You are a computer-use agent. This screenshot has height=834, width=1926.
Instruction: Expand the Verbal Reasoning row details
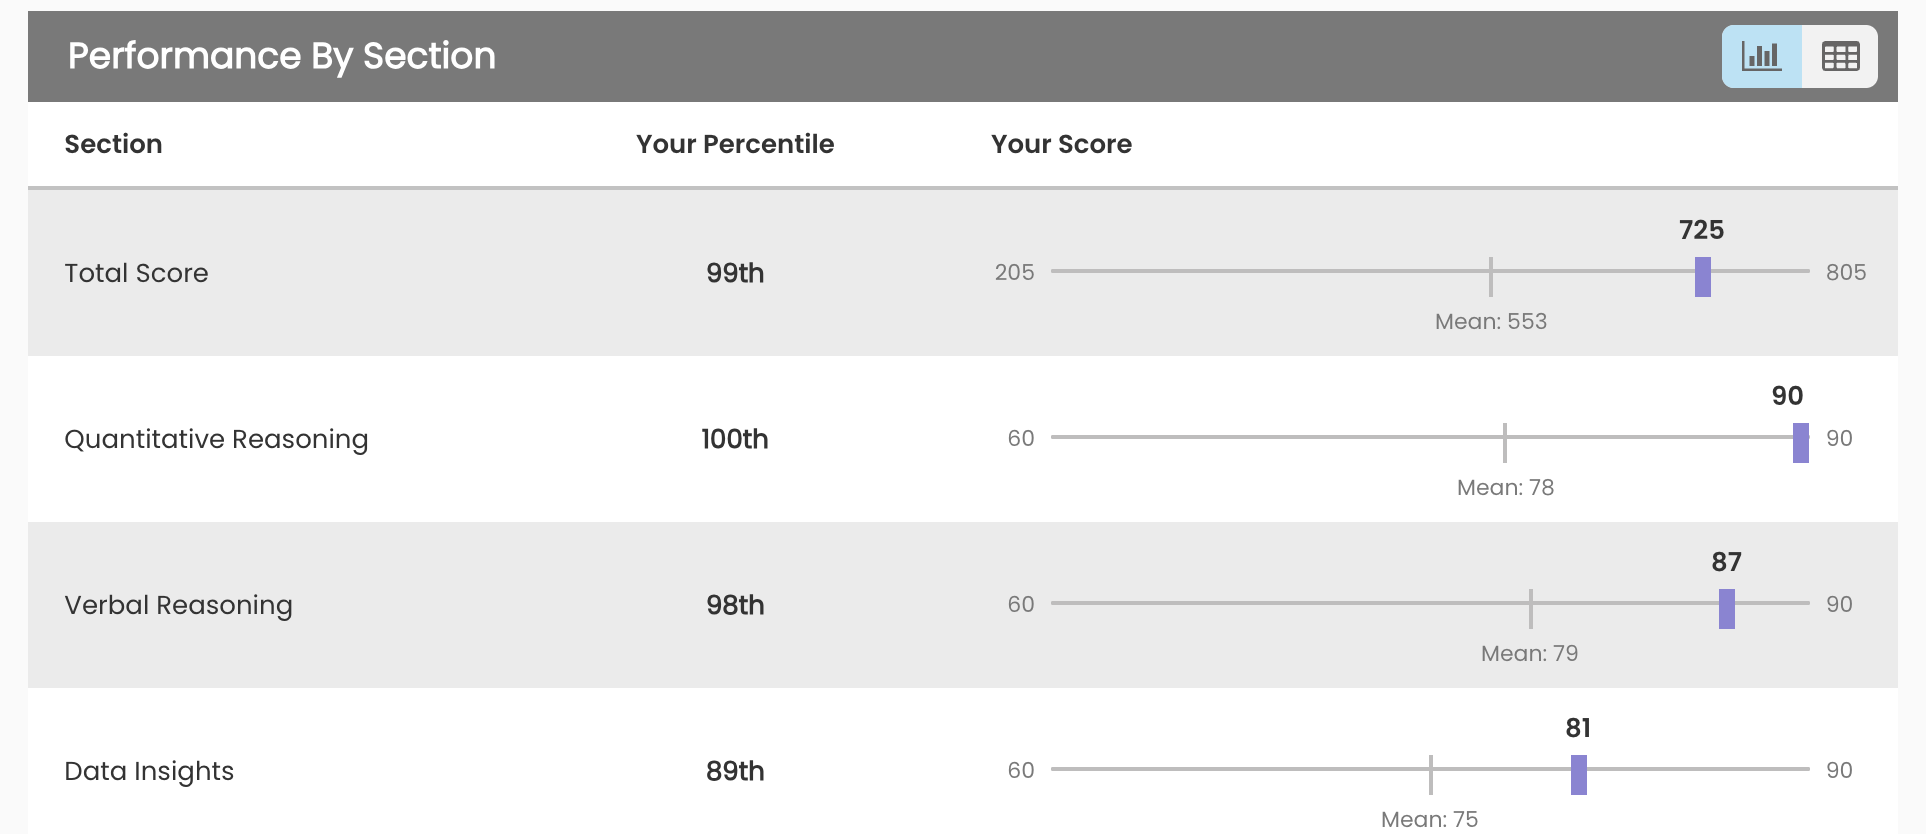[178, 605]
